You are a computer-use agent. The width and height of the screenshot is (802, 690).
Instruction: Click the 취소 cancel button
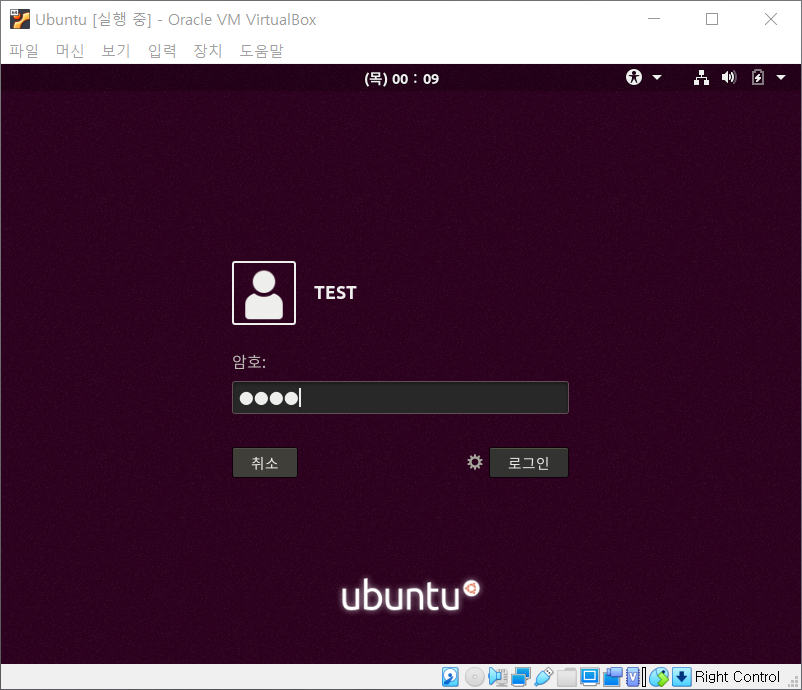(x=264, y=462)
